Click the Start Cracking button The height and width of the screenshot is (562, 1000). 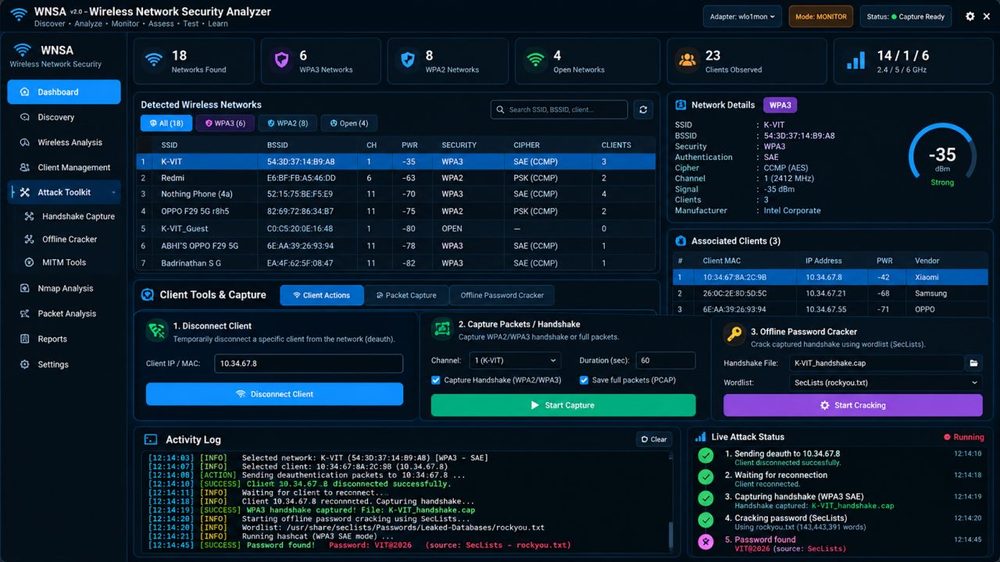(x=853, y=405)
